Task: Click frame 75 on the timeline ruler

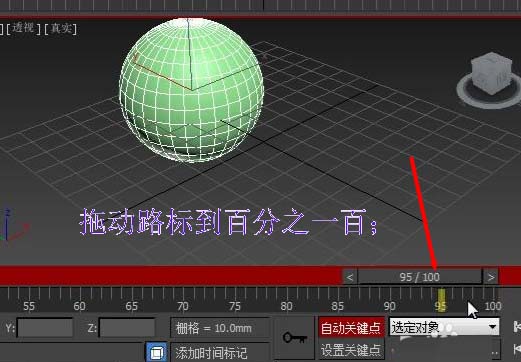Action: pyautogui.click(x=235, y=306)
